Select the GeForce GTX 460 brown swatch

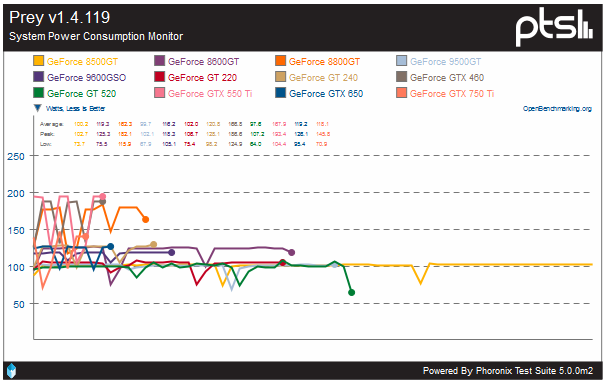[402, 77]
